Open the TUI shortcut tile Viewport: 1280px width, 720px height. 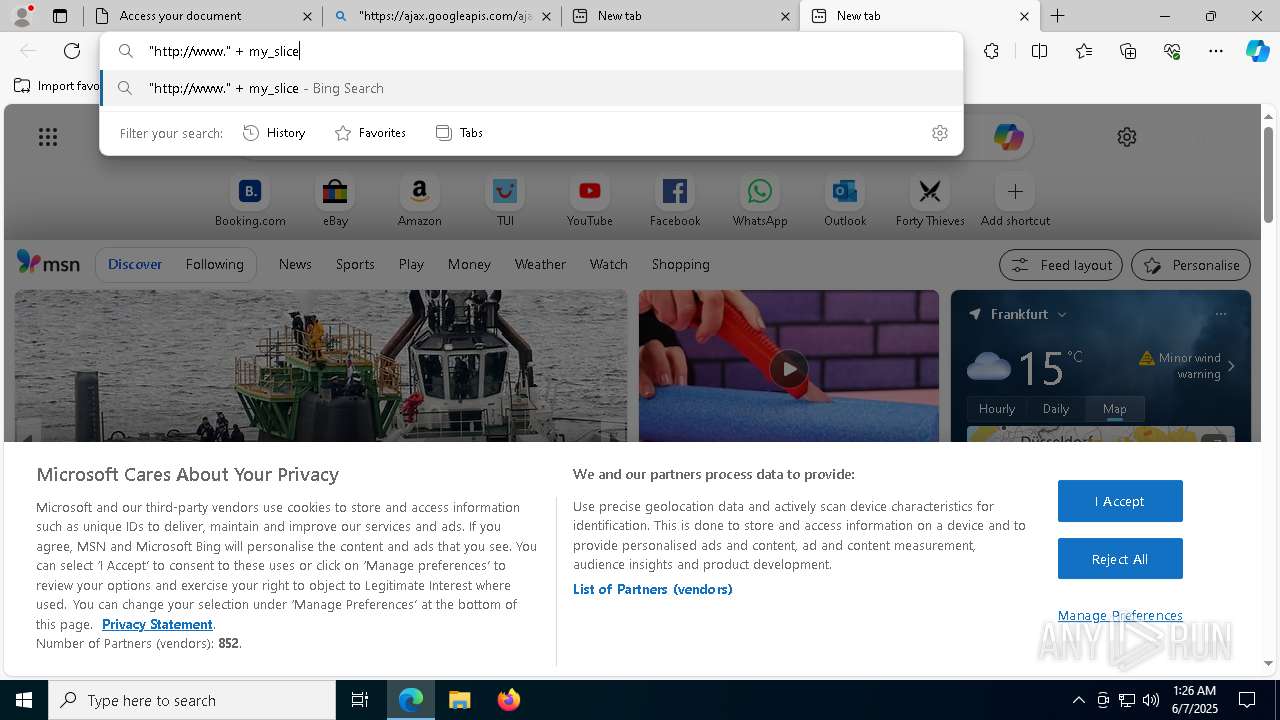505,200
